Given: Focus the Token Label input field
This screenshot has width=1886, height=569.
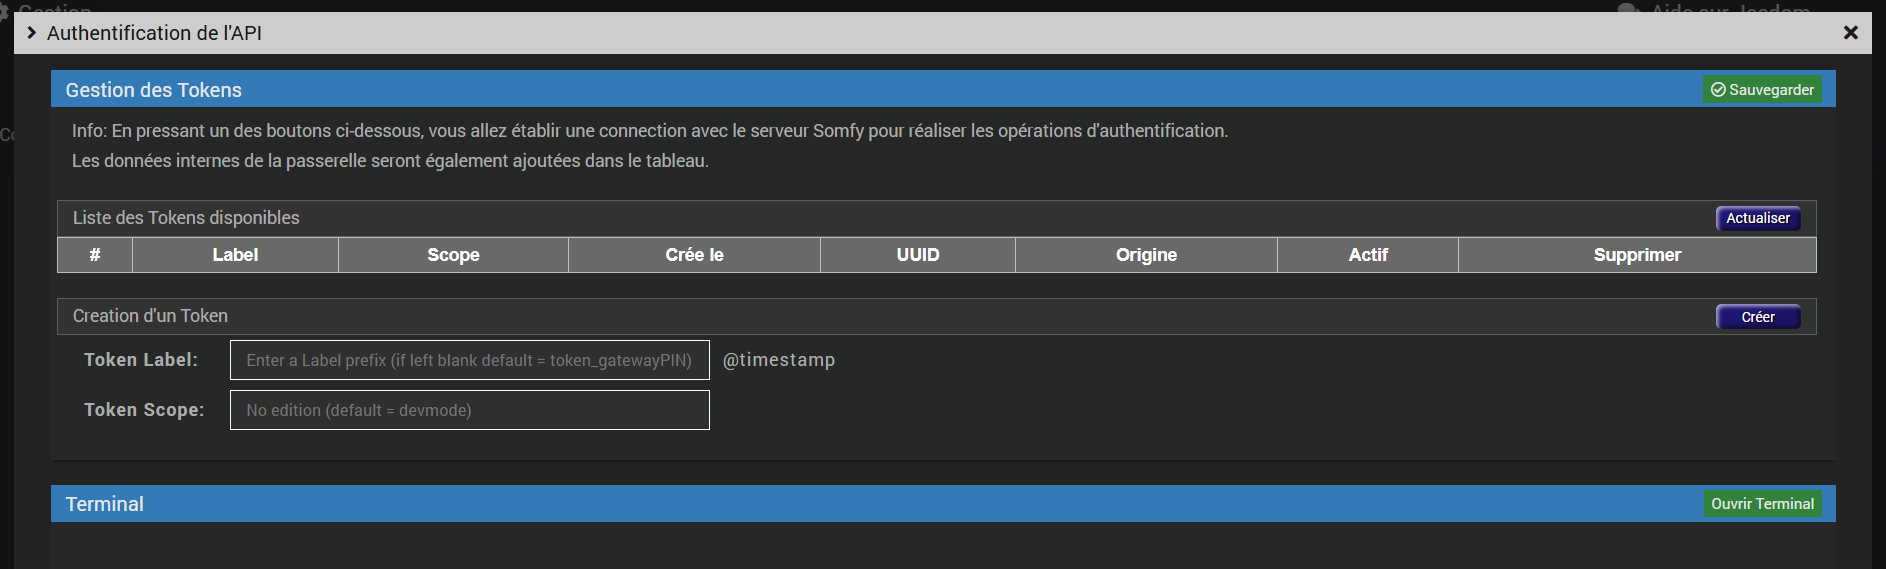Looking at the screenshot, I should point(470,360).
